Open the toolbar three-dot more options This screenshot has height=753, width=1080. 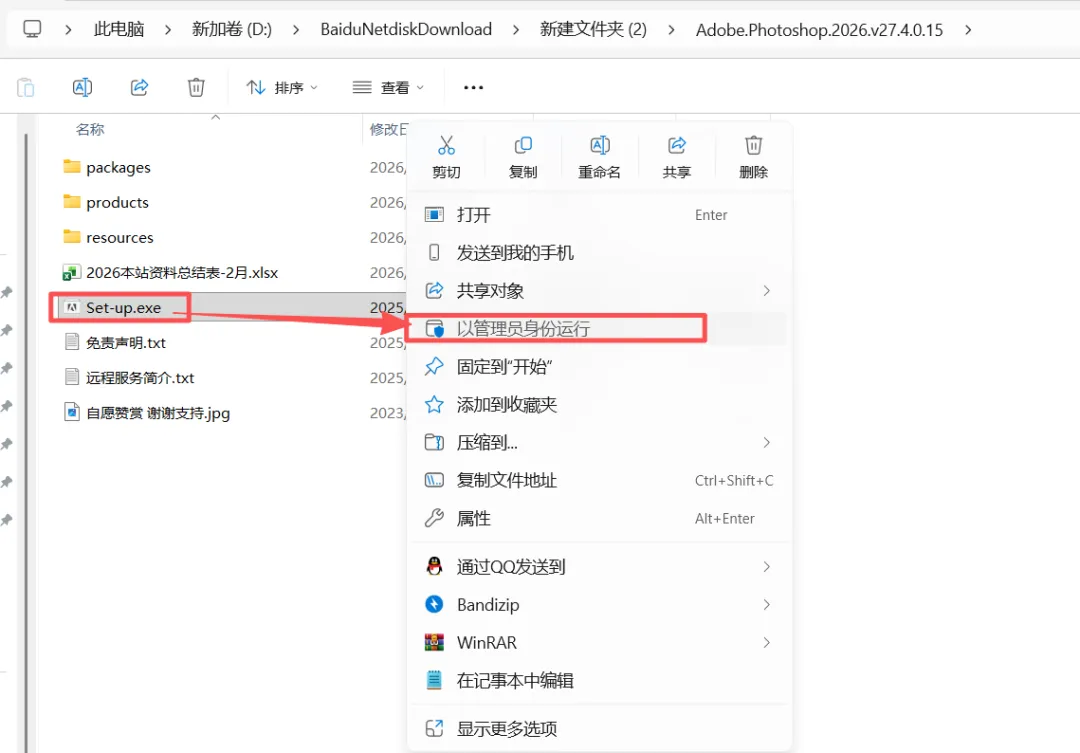pyautogui.click(x=473, y=87)
